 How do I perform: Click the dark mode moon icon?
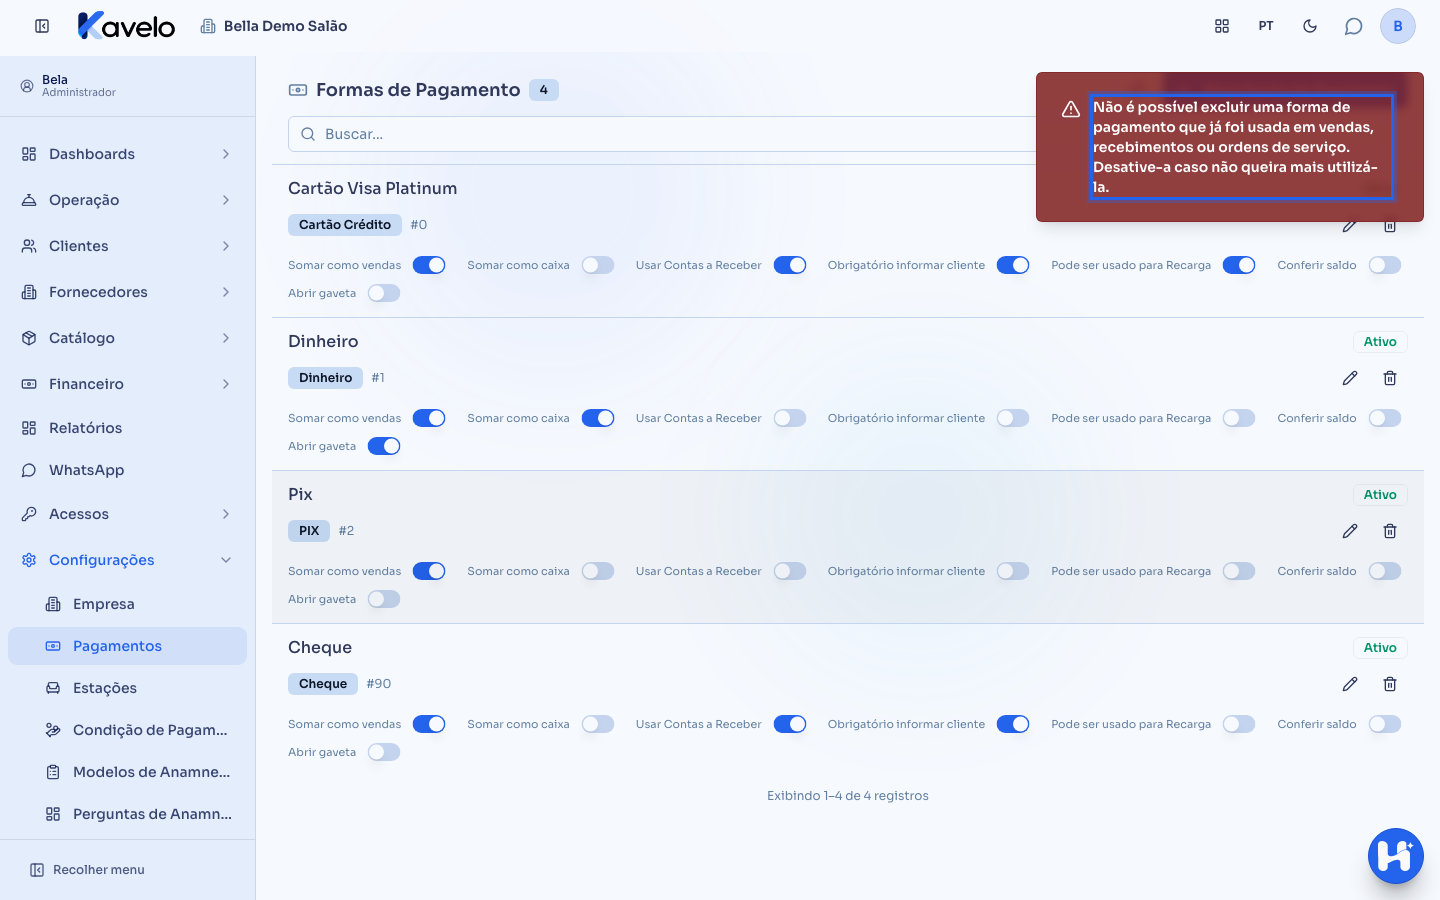click(x=1310, y=26)
